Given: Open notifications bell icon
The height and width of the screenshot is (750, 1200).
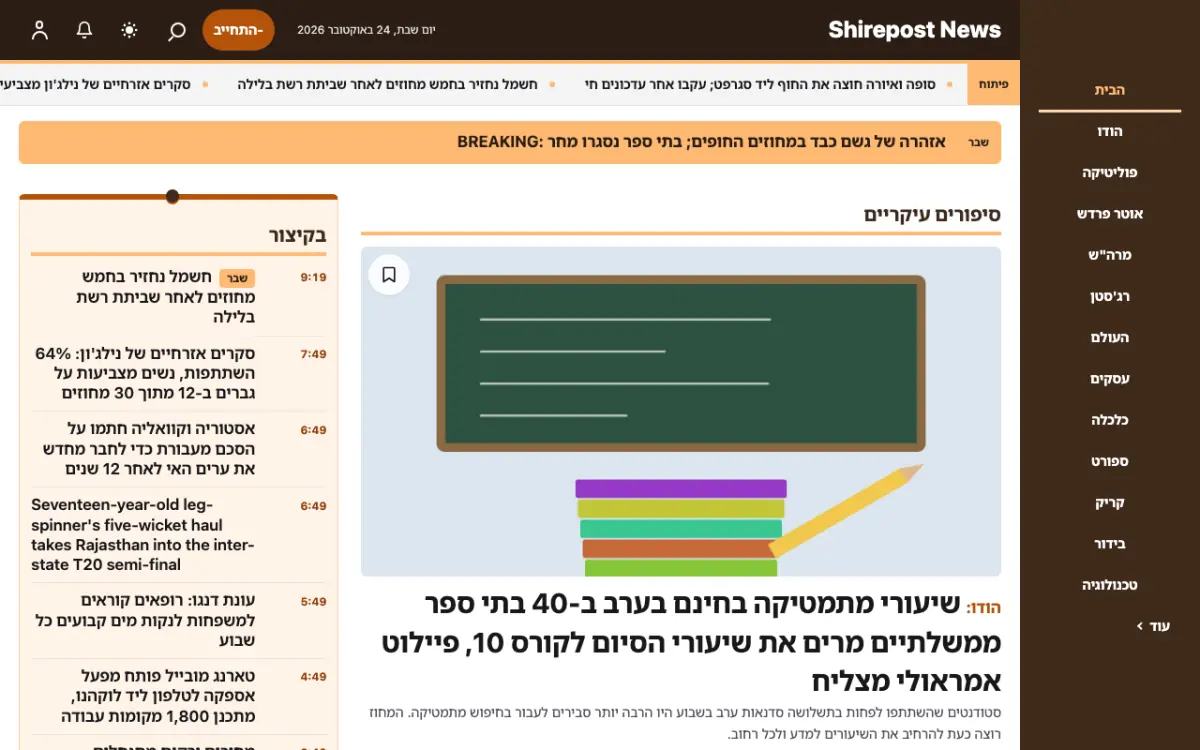Looking at the screenshot, I should click(85, 30).
